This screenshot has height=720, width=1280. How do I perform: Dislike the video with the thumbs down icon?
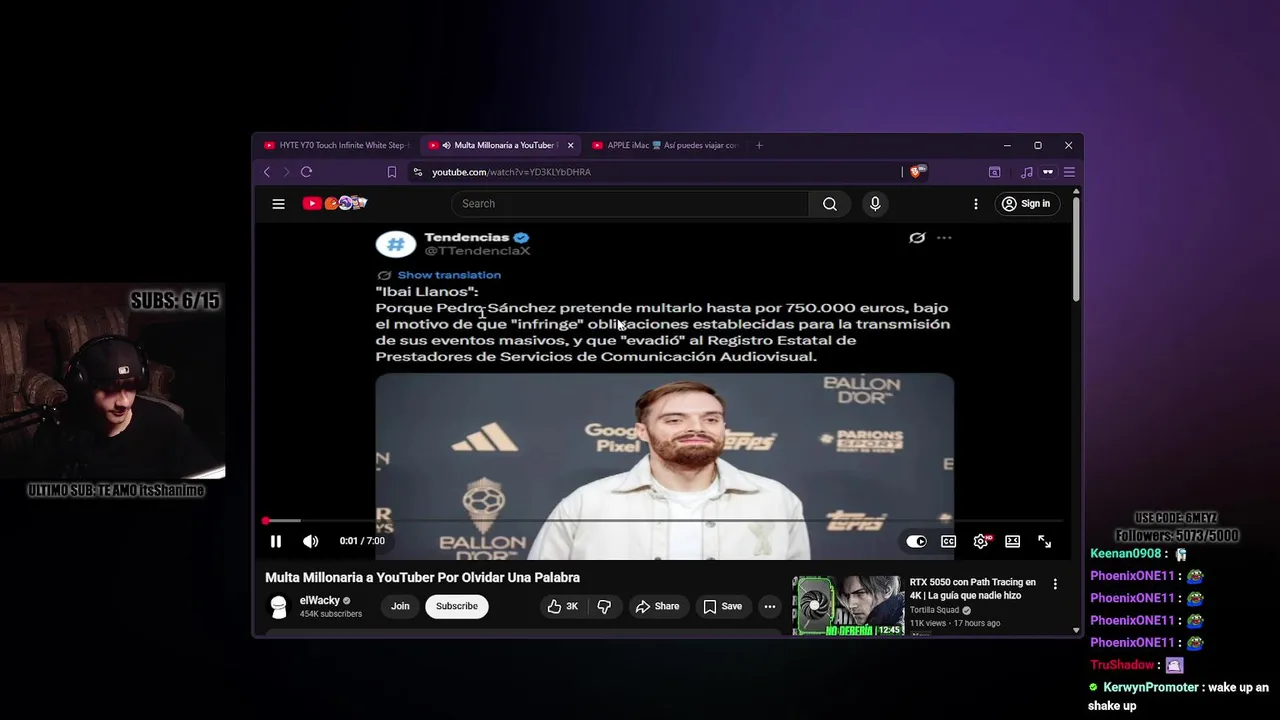(x=604, y=606)
